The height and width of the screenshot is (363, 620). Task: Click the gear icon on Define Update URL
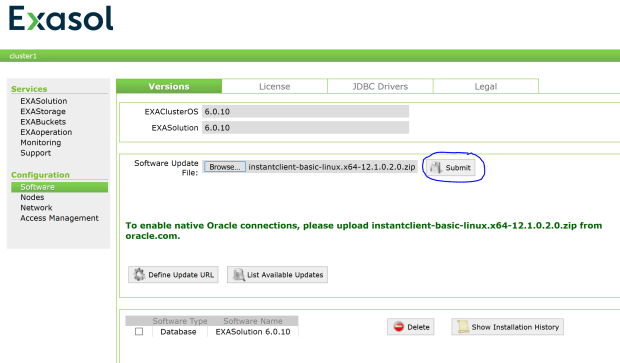coord(139,274)
